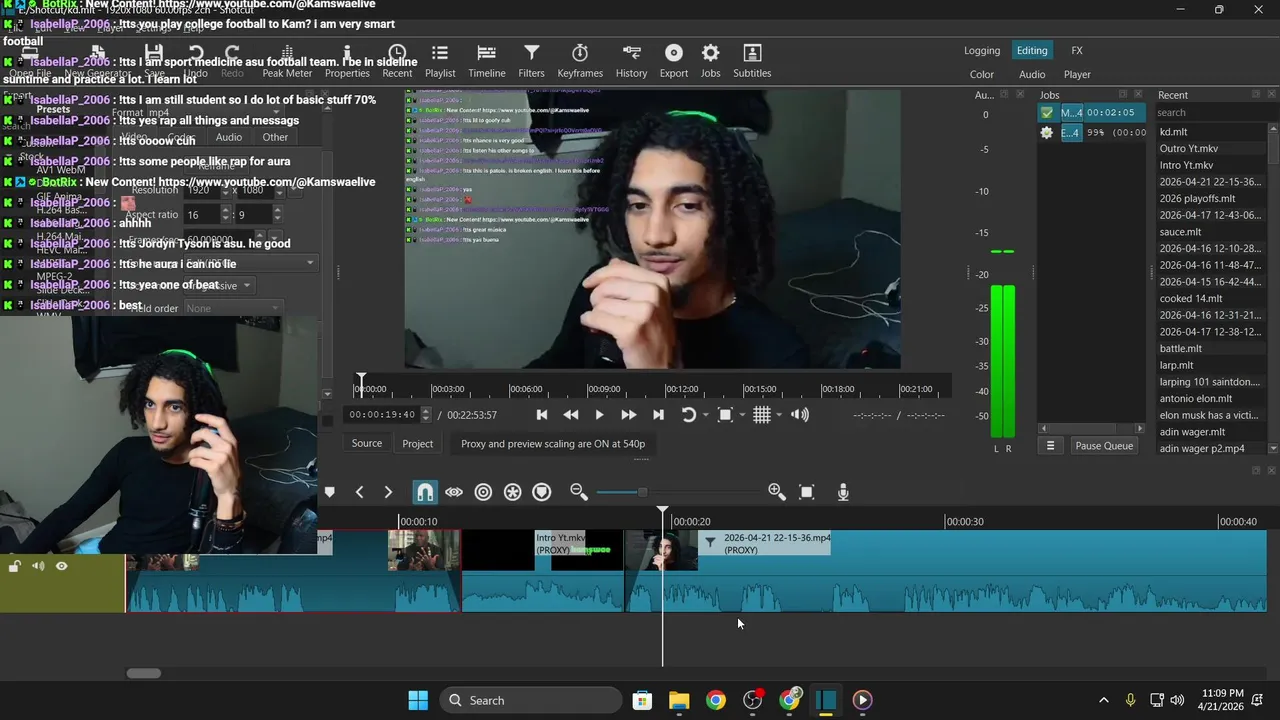Toggle the player grid overlay icon
The width and height of the screenshot is (1280, 720).
pyautogui.click(x=762, y=415)
